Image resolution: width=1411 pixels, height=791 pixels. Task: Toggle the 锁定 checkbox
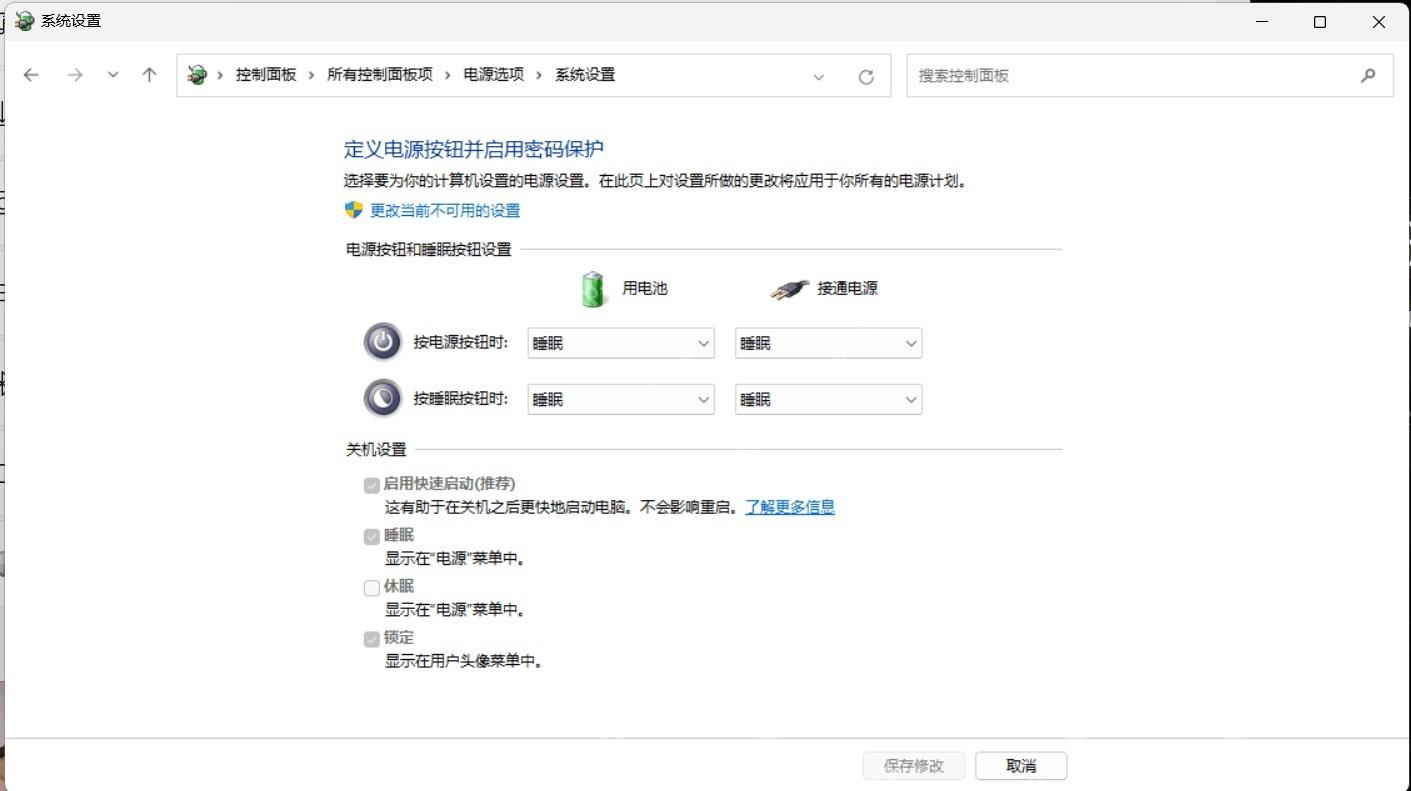[x=372, y=639]
